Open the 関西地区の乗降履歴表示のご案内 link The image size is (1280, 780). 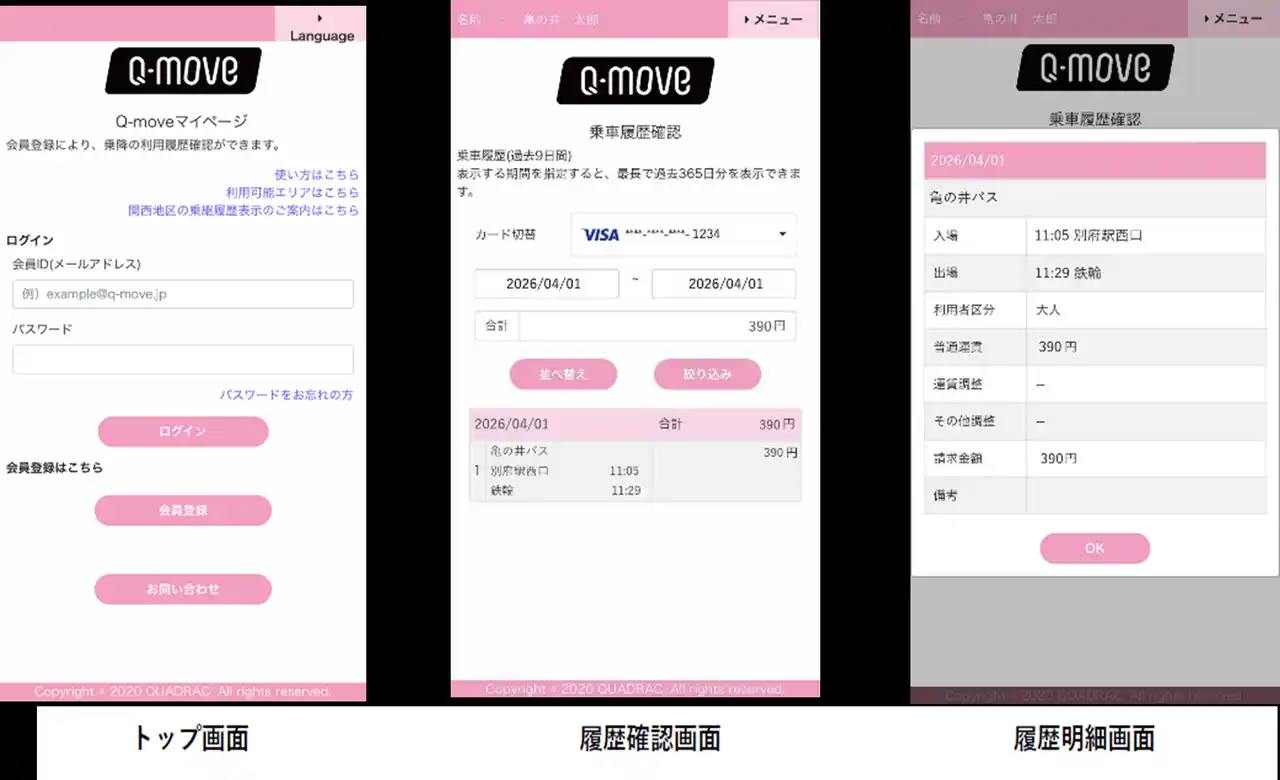tap(243, 211)
